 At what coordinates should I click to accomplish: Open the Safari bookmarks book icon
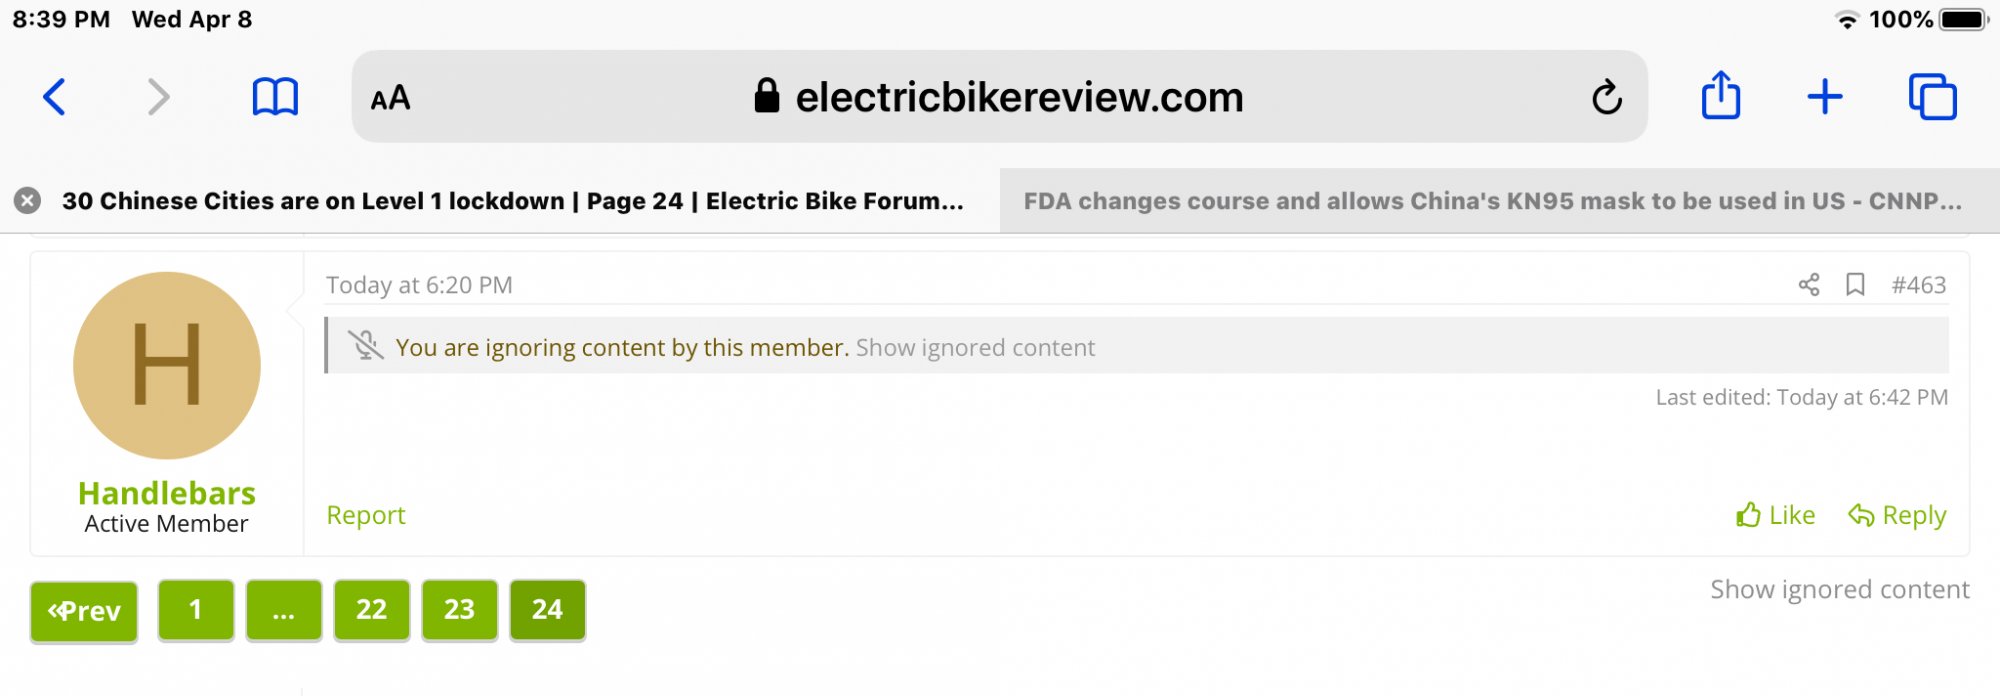pyautogui.click(x=275, y=97)
